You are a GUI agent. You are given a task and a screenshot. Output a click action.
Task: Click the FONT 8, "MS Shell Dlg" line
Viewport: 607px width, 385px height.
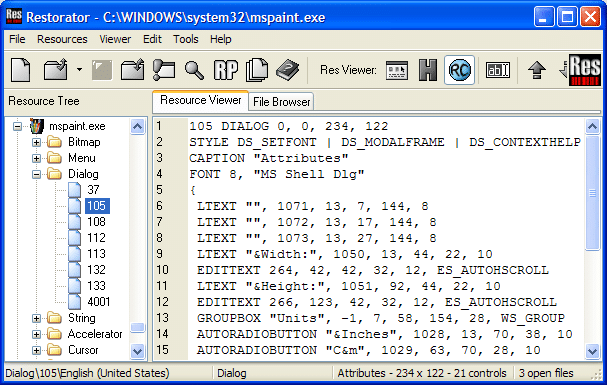coord(277,174)
